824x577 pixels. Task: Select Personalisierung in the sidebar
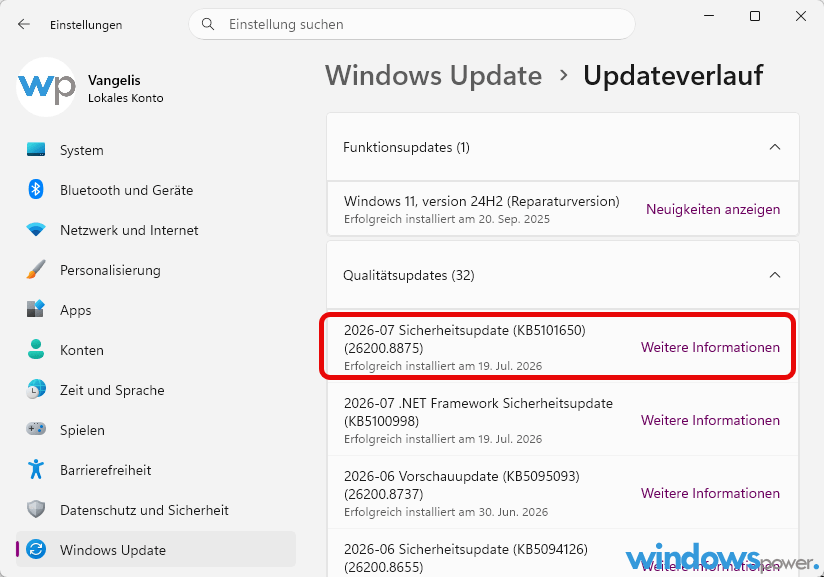[156, 270]
